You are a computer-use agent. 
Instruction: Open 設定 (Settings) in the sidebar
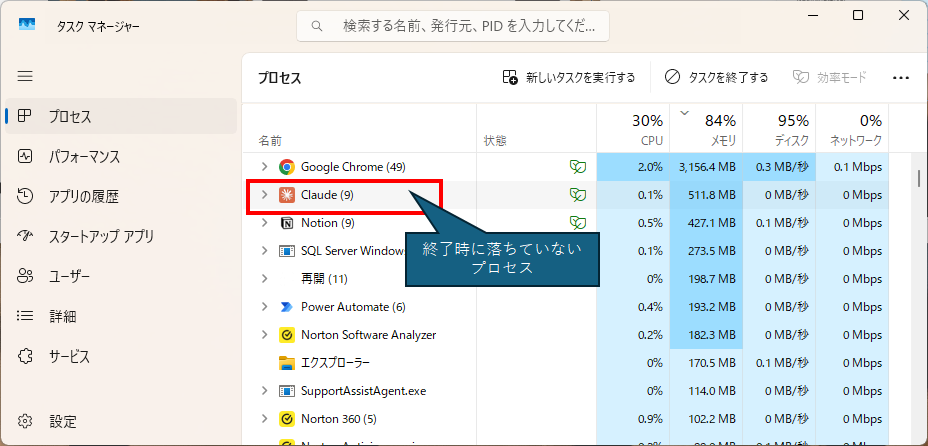point(121,421)
